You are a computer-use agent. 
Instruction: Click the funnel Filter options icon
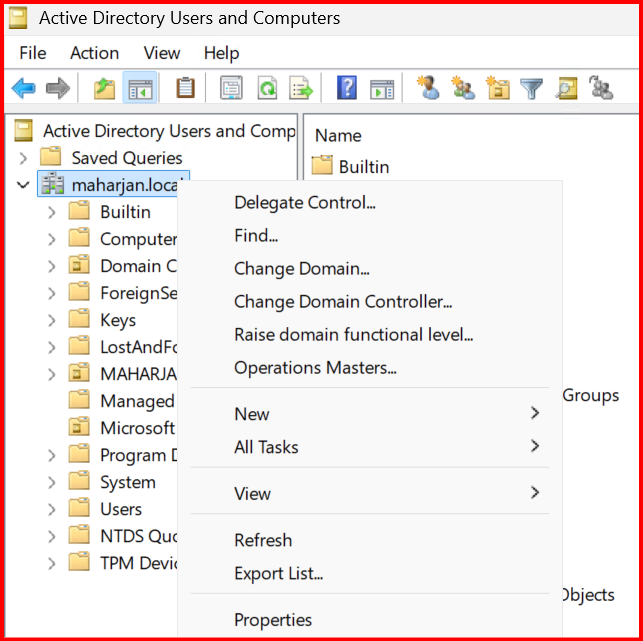(531, 89)
